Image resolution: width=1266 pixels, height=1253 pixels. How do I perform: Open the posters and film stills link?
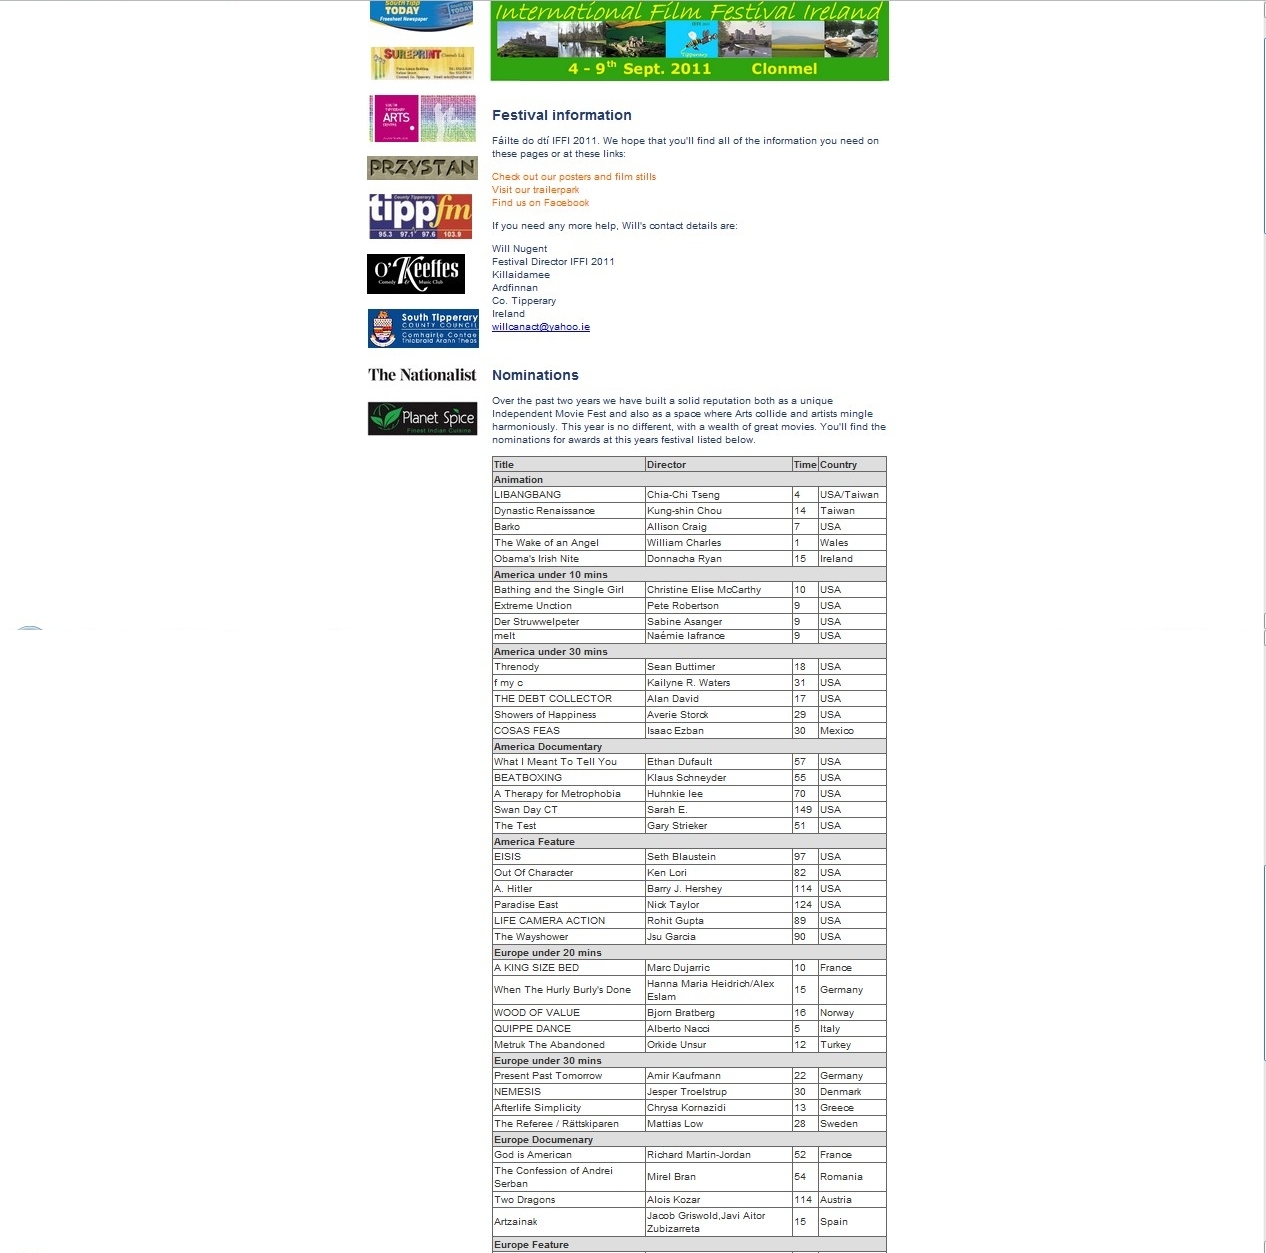(573, 177)
